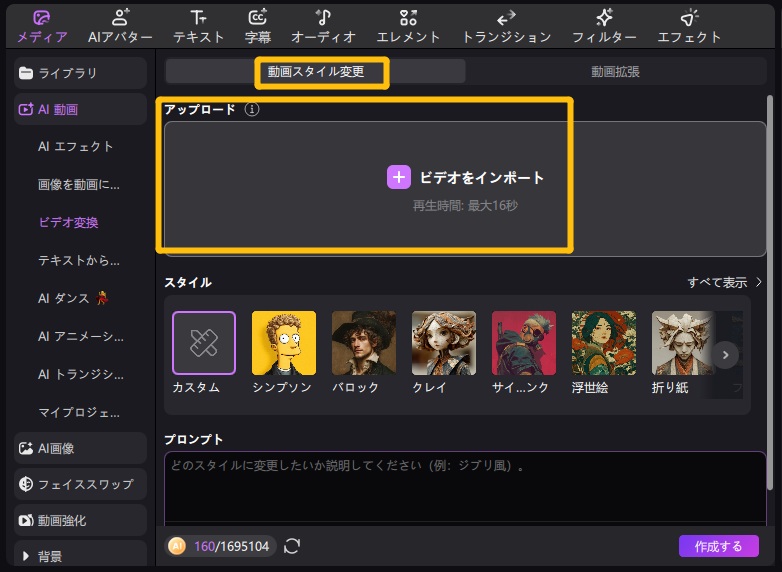Switch to the 動画拡張 tab
Screen dimensions: 782x572
tap(615, 71)
